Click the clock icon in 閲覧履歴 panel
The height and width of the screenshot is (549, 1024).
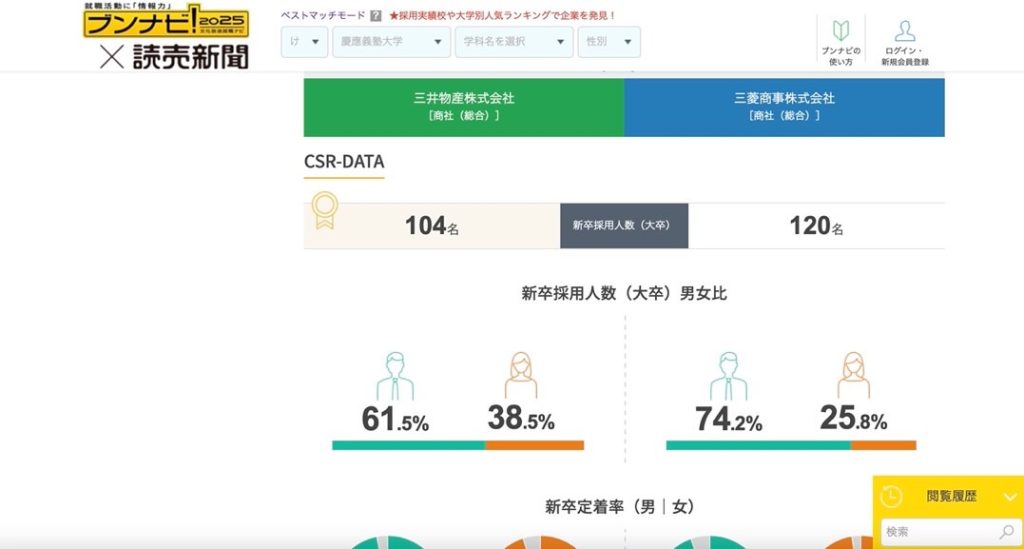click(891, 497)
